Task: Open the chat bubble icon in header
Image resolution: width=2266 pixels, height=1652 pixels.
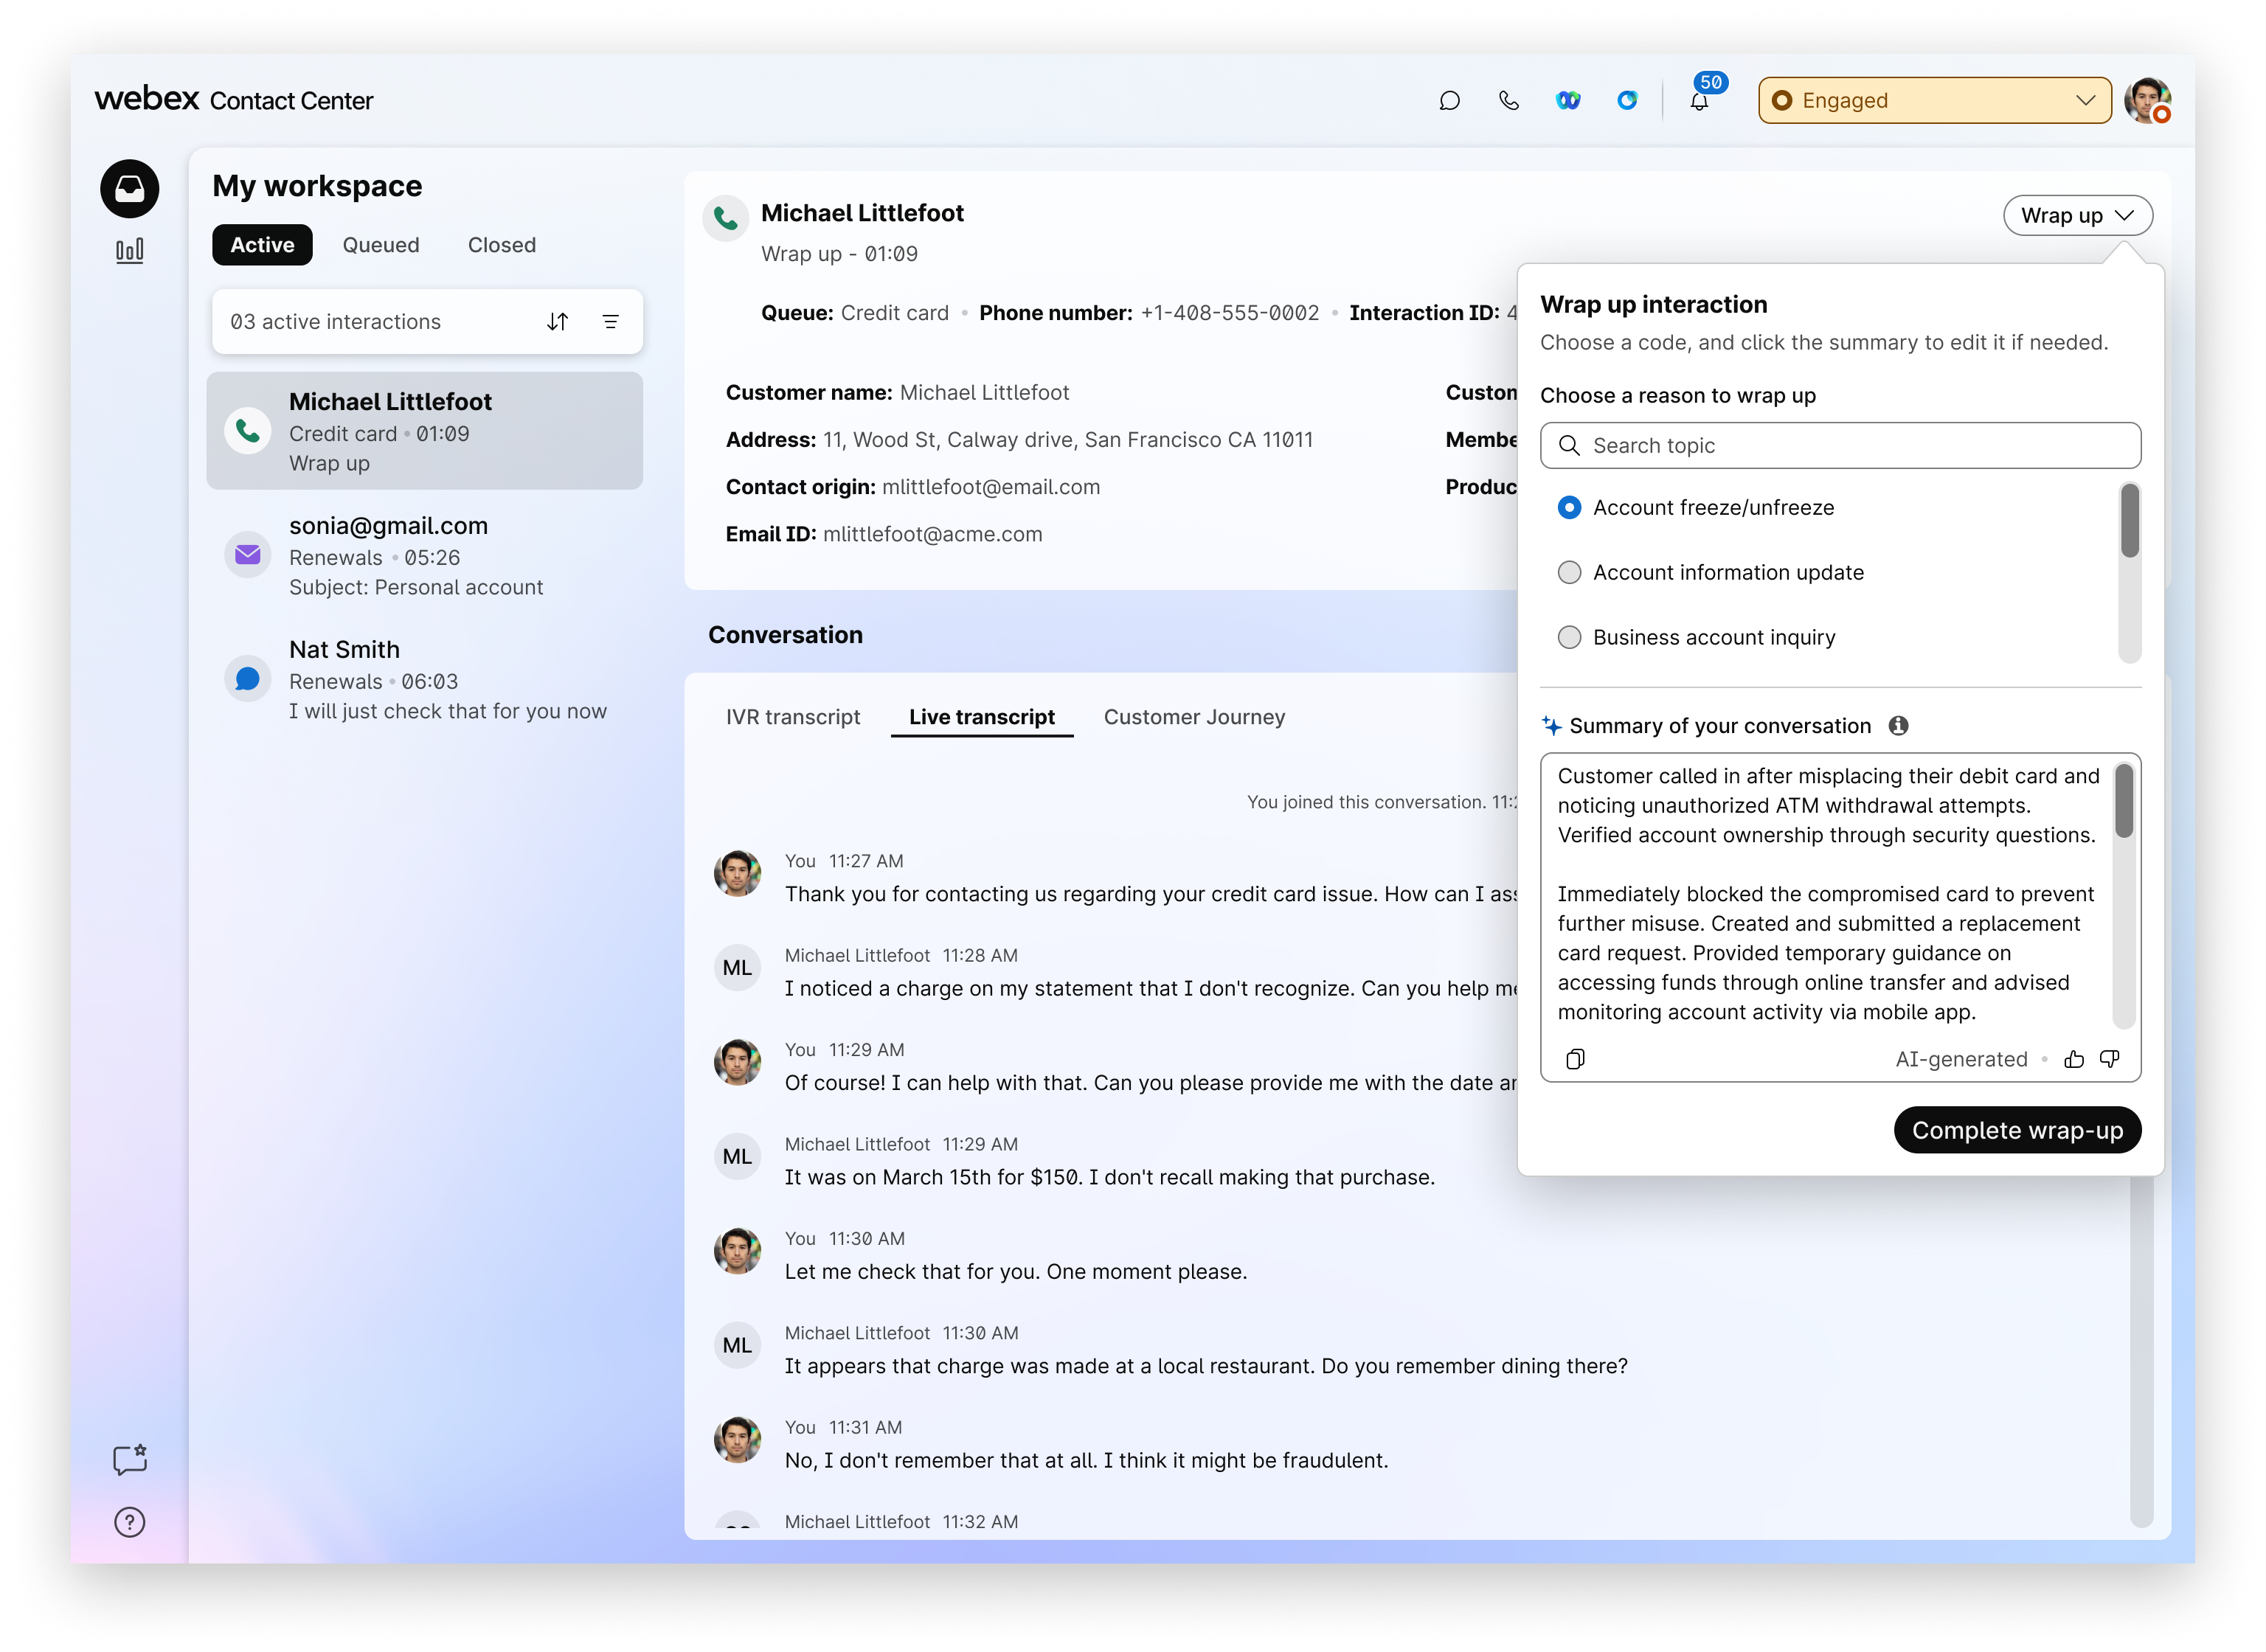Action: pos(1449,101)
